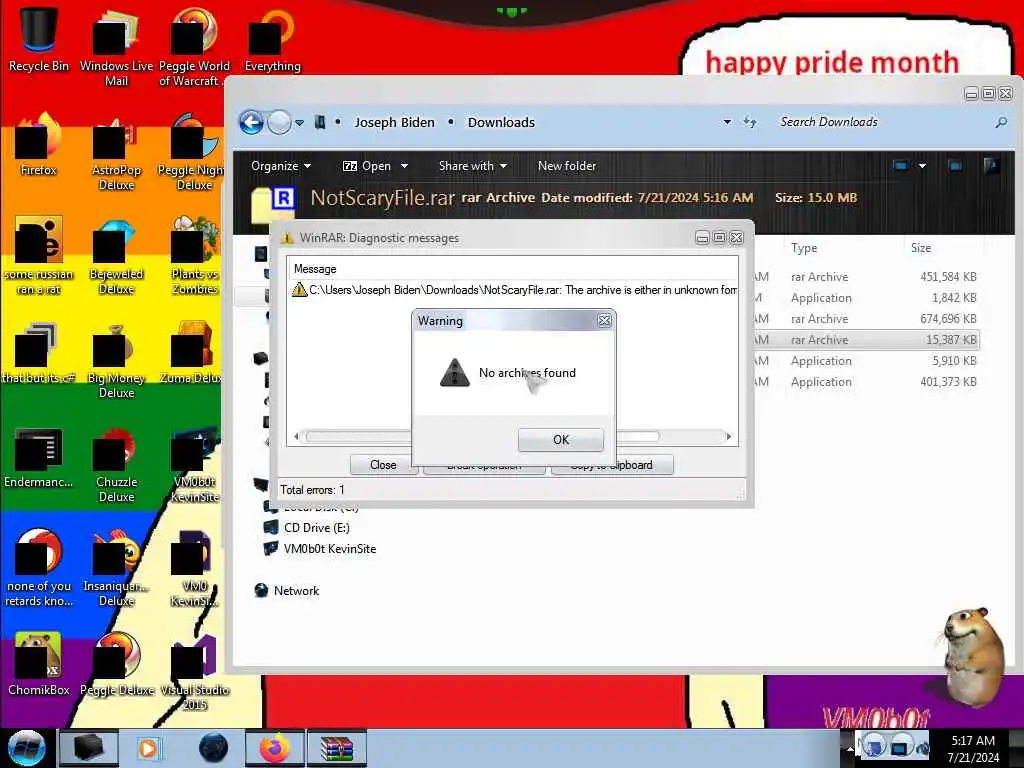Select the 401,373 KB Application row
Viewport: 1024px width, 768px height.
tap(865, 381)
